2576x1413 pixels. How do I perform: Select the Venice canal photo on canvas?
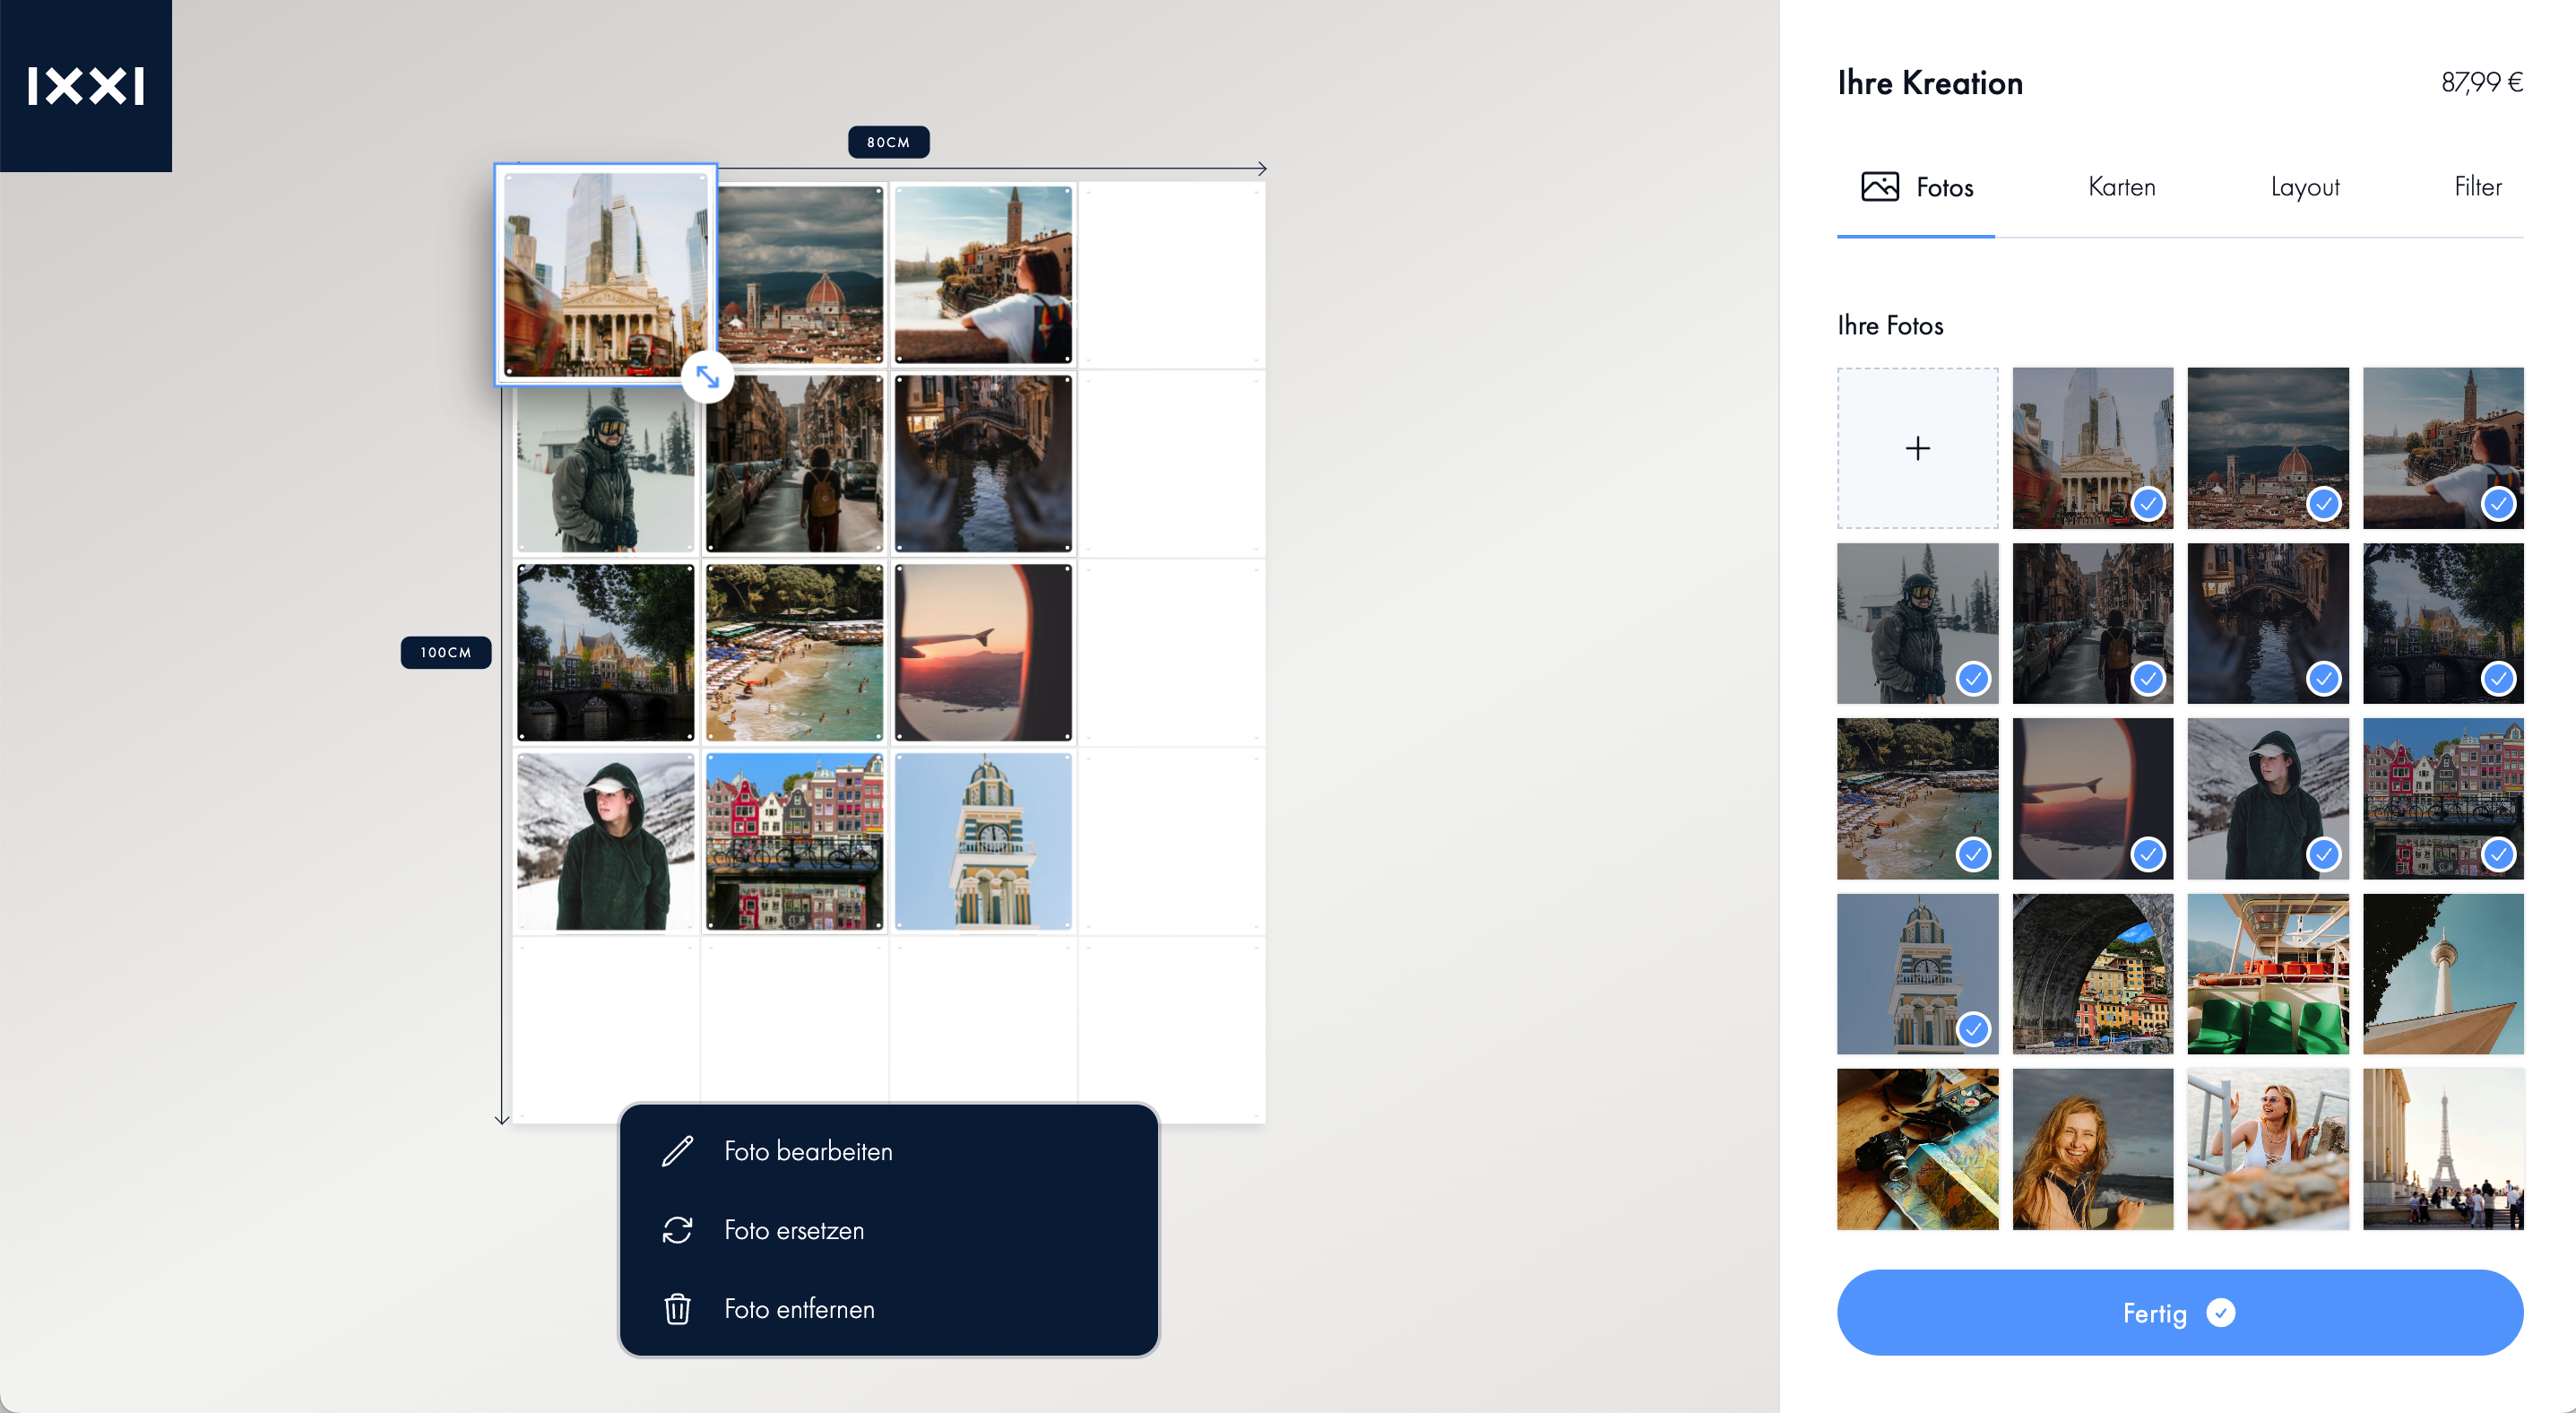[x=983, y=464]
